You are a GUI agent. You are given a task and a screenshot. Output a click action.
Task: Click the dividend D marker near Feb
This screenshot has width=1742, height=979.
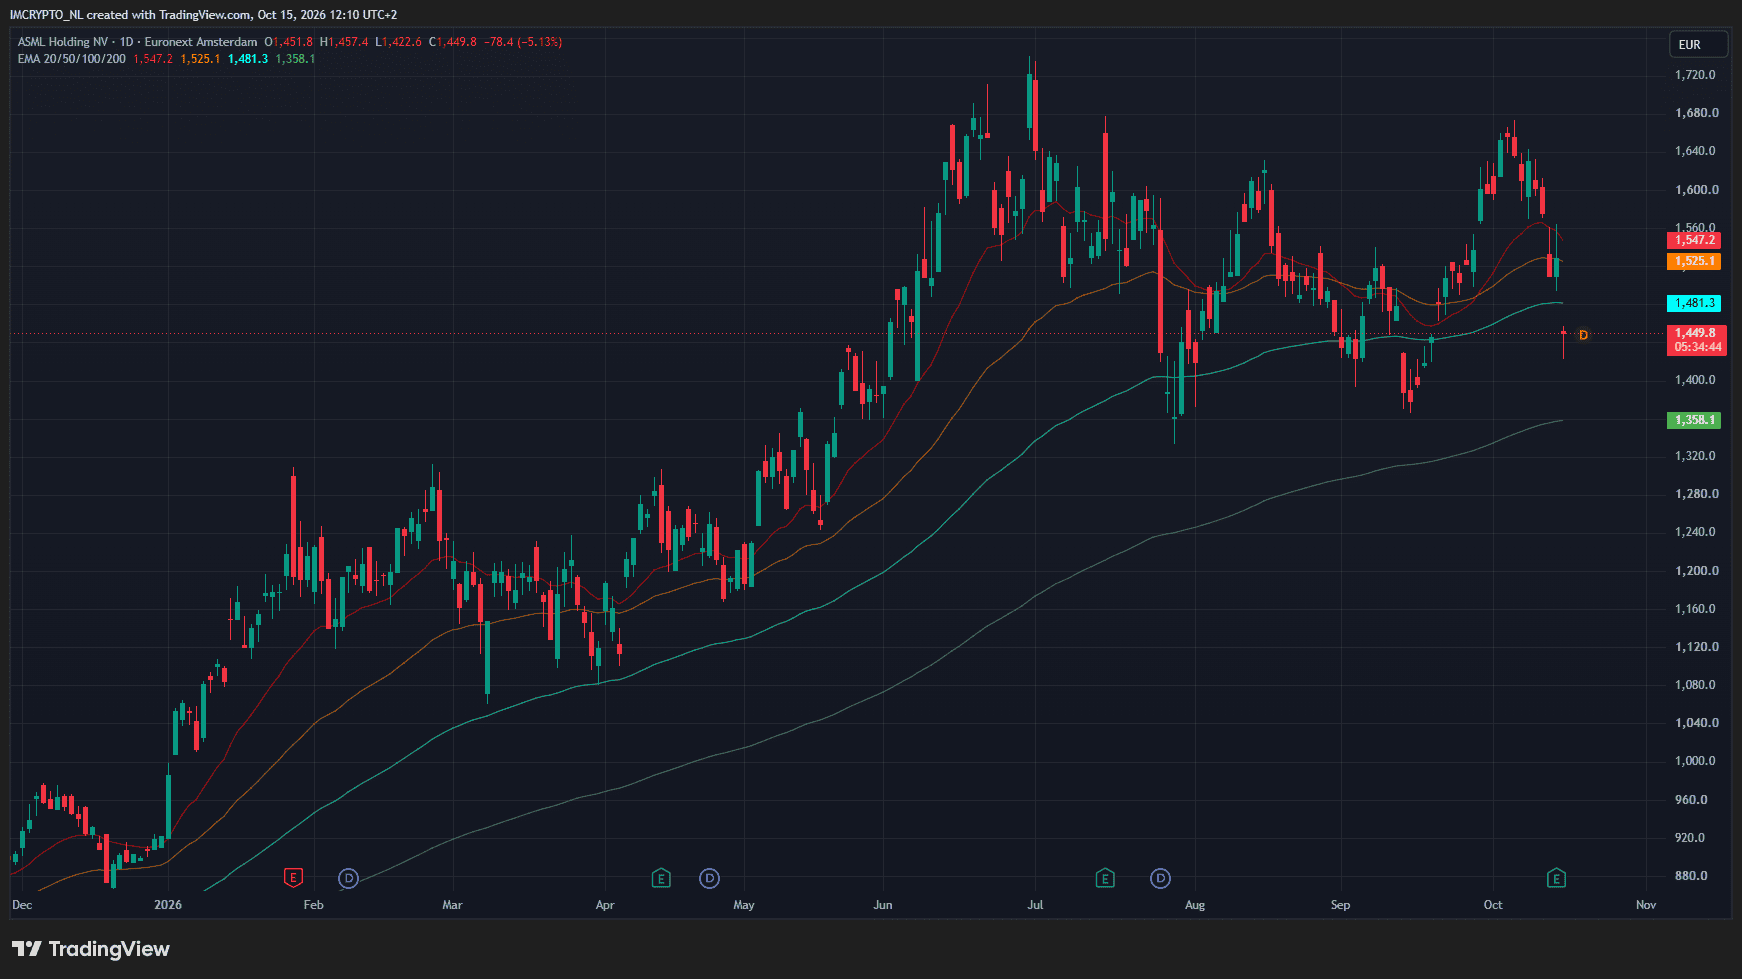[348, 878]
